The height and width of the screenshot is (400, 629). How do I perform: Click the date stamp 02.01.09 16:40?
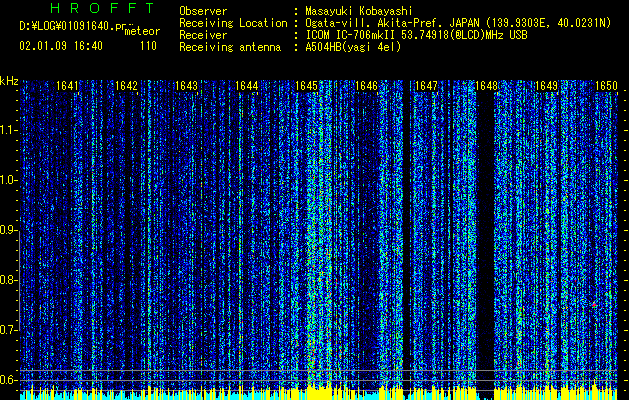tap(61, 46)
